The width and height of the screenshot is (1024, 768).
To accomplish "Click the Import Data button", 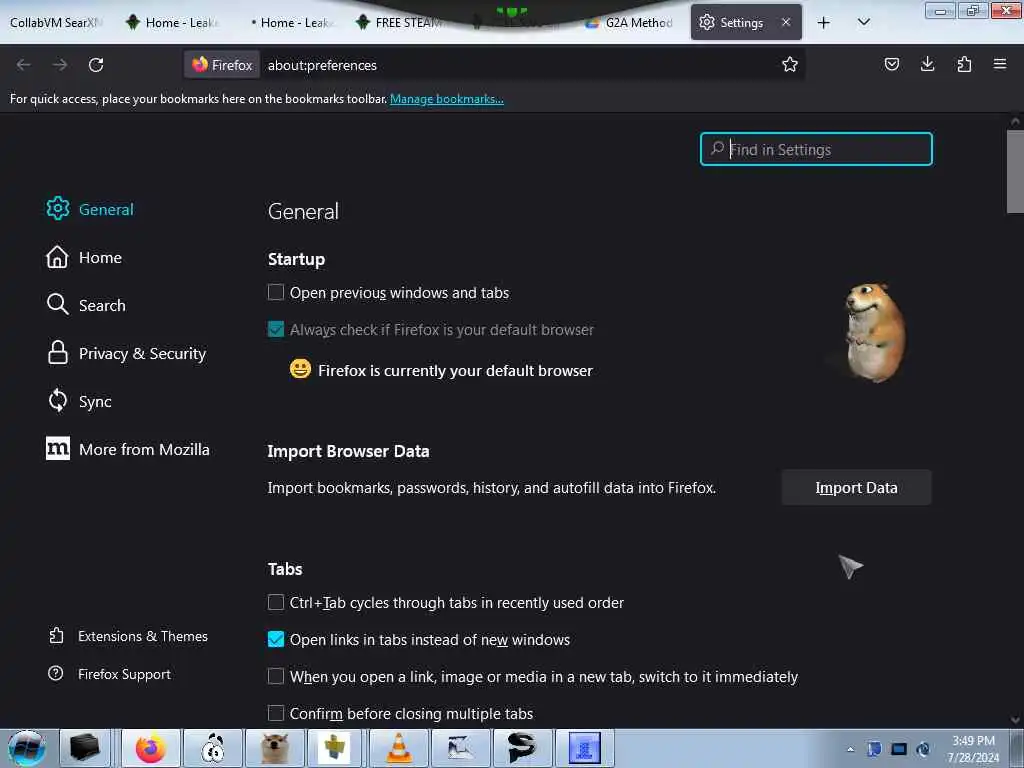I will (x=856, y=488).
